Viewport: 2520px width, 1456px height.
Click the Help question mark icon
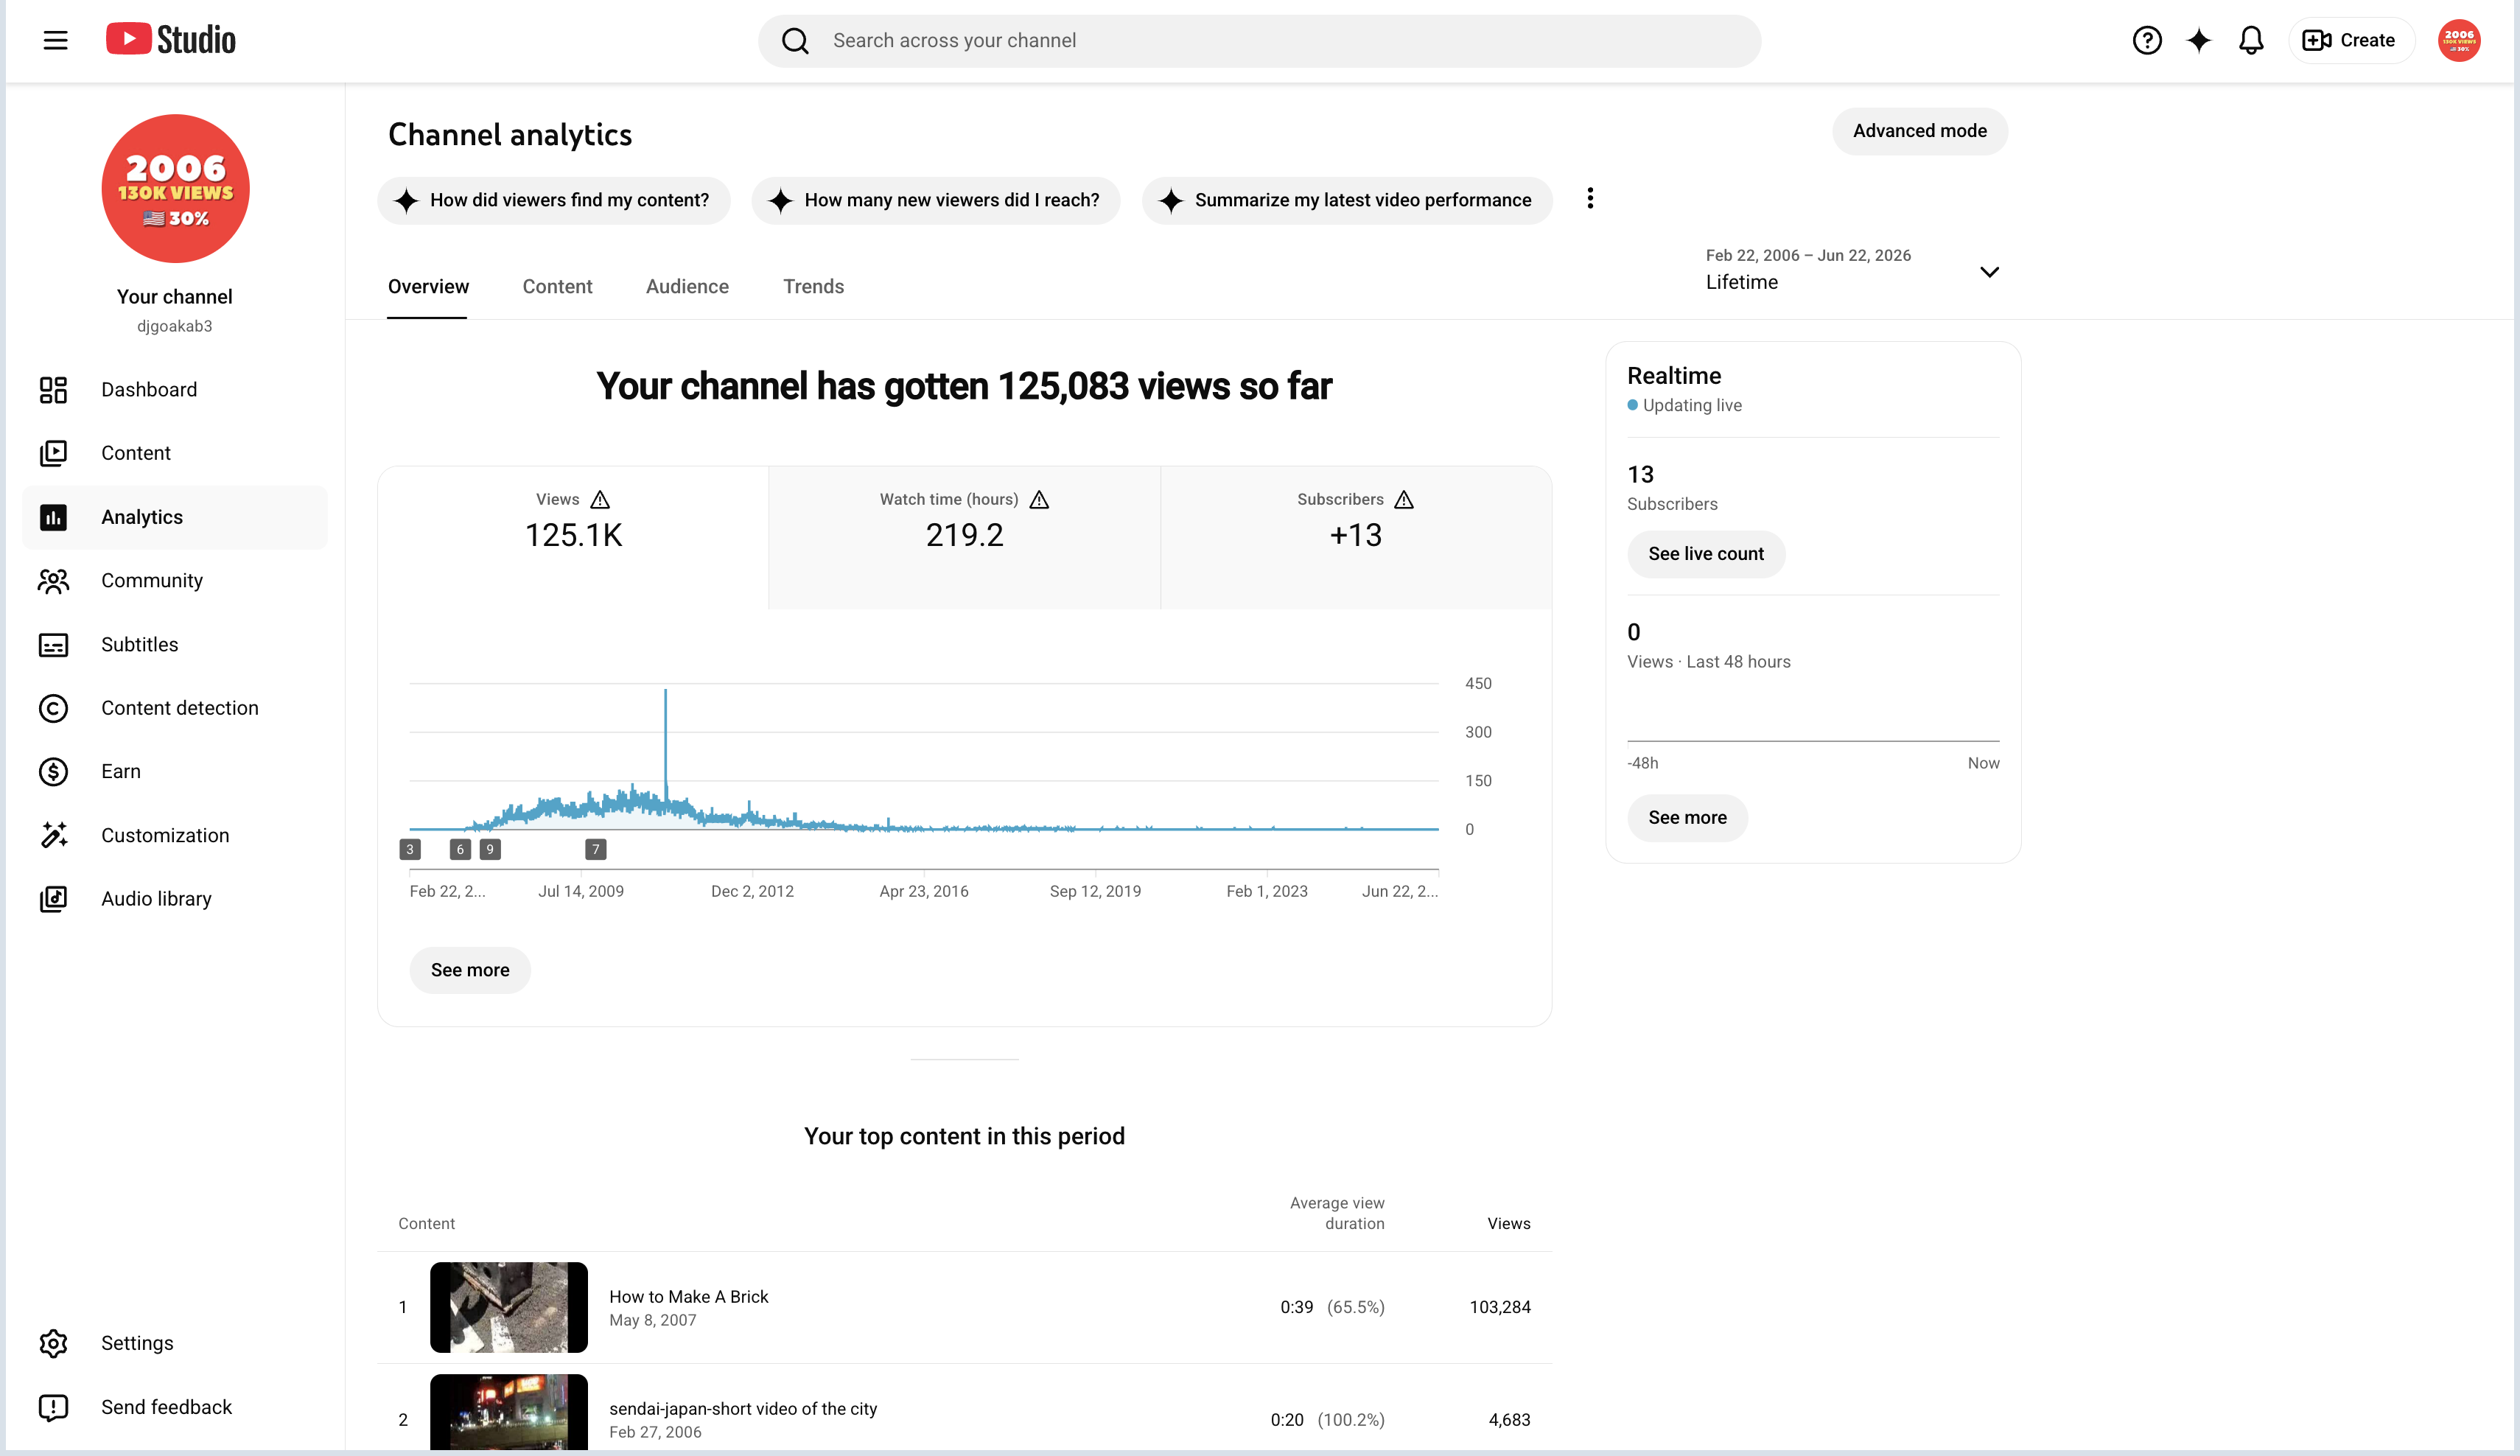tap(2146, 40)
